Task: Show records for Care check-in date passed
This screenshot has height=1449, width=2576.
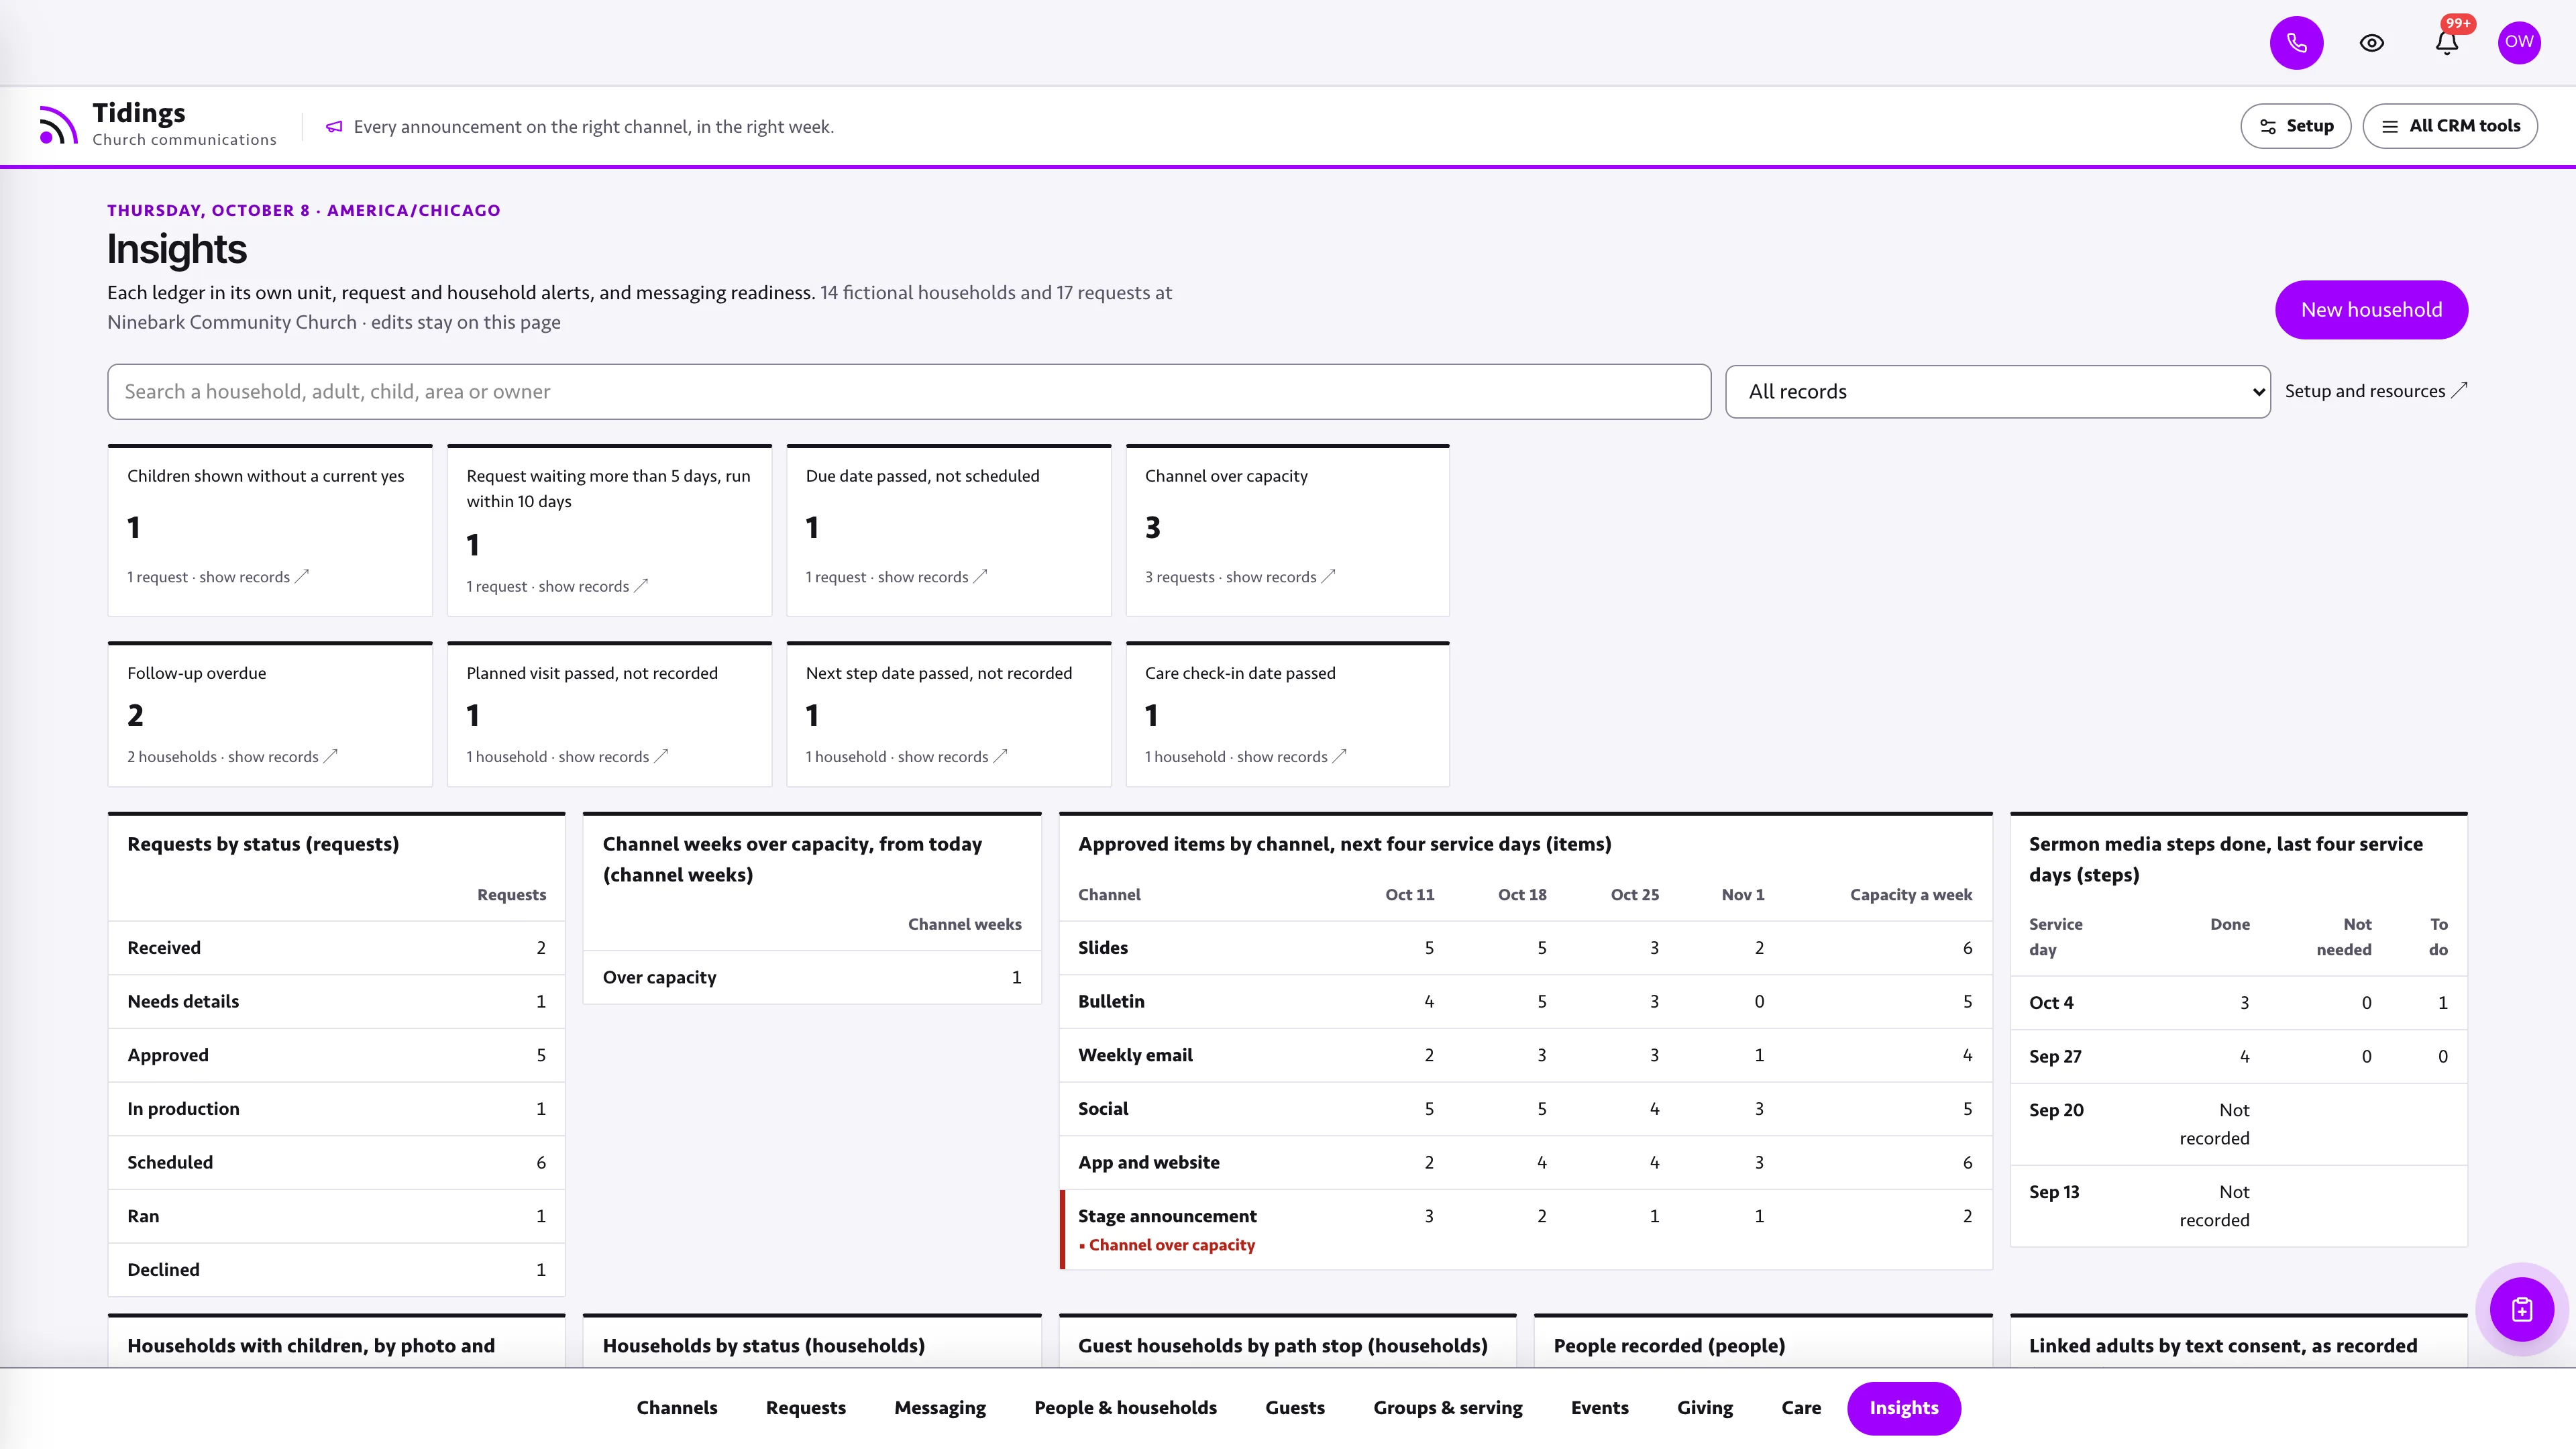Action: [x=1245, y=757]
